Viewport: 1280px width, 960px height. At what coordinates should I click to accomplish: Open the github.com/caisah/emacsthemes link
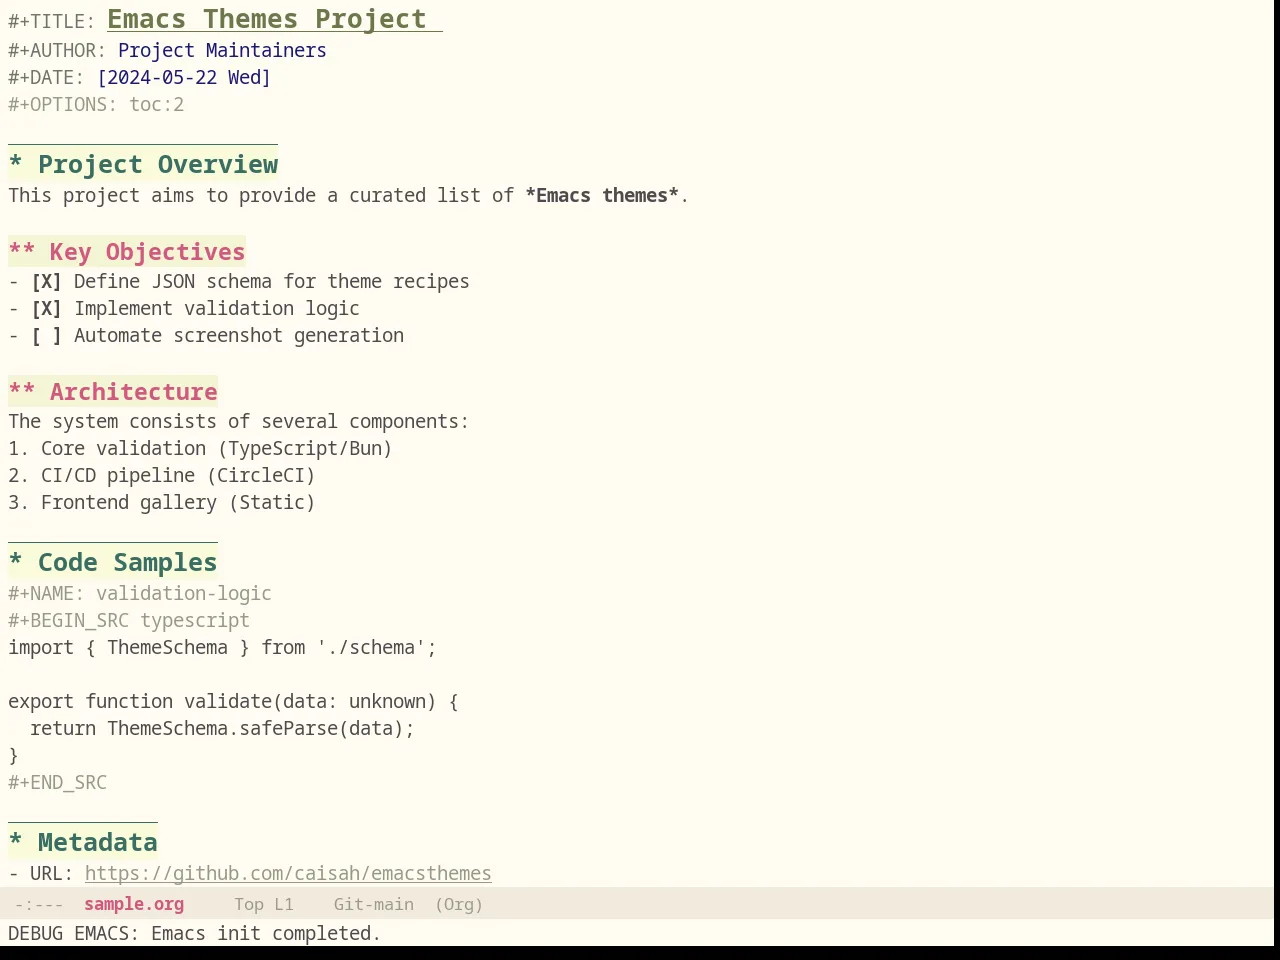pyautogui.click(x=288, y=874)
